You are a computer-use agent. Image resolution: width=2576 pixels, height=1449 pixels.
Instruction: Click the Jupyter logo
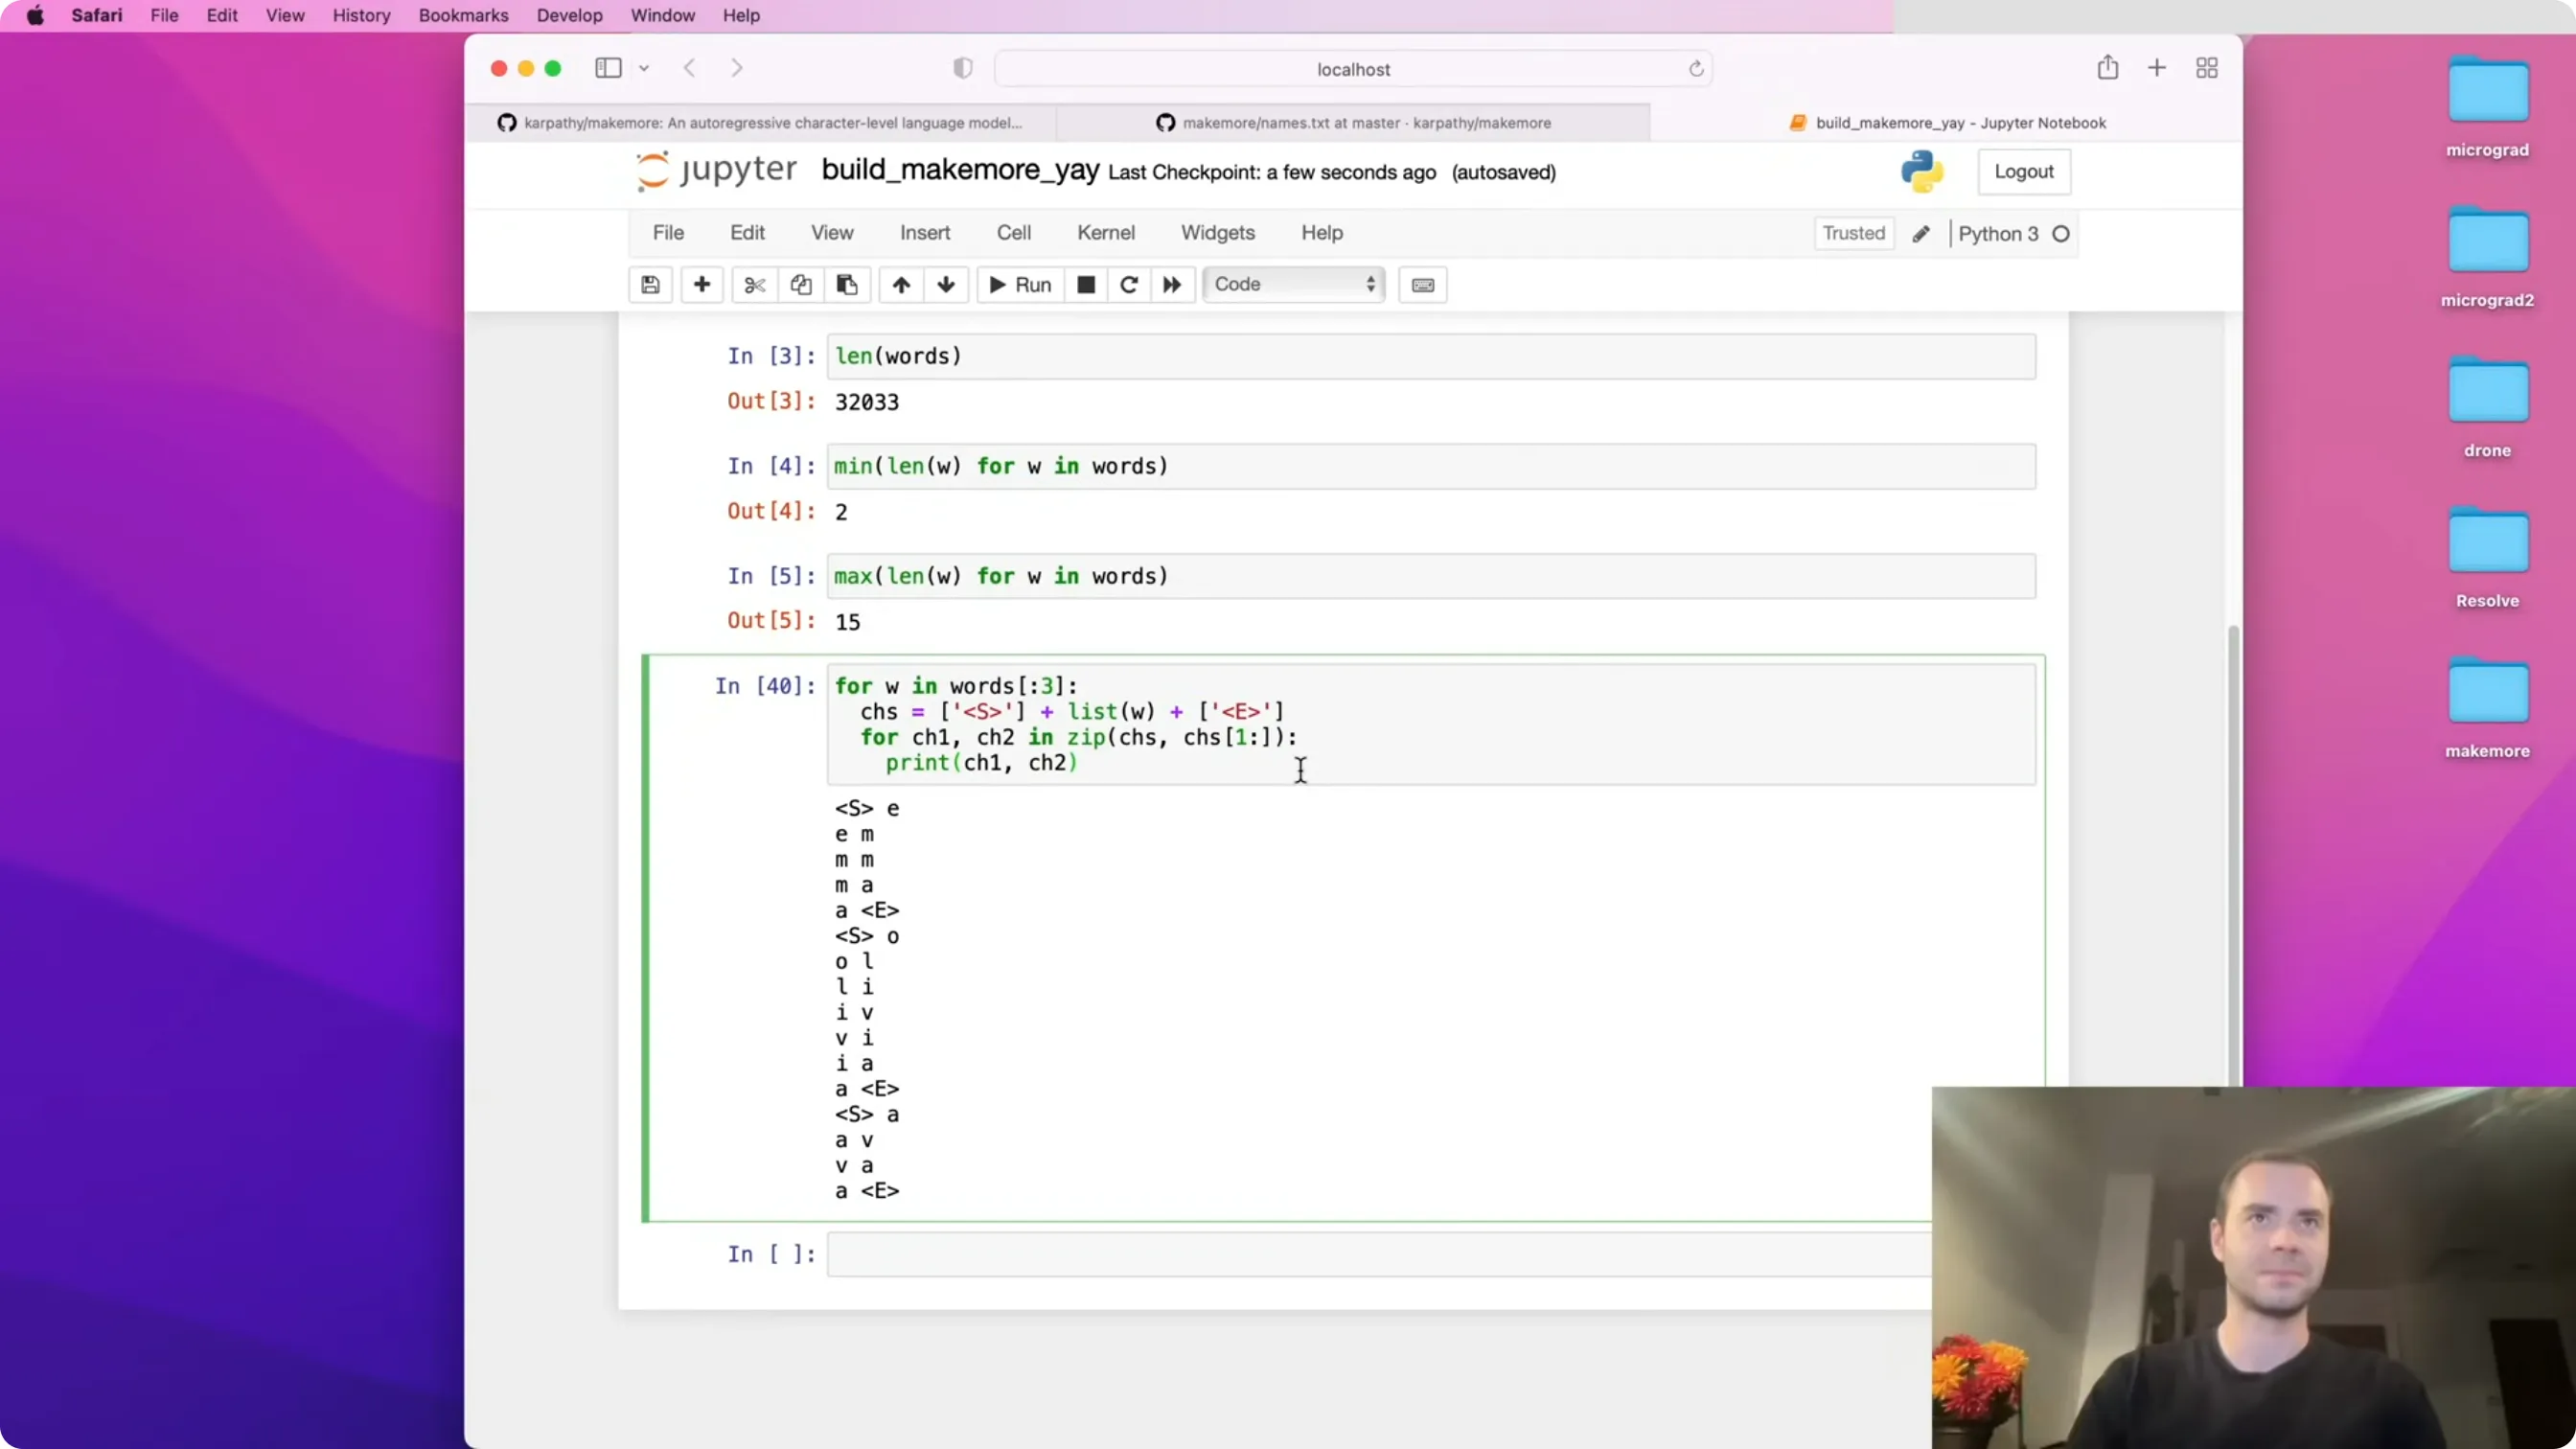[717, 171]
